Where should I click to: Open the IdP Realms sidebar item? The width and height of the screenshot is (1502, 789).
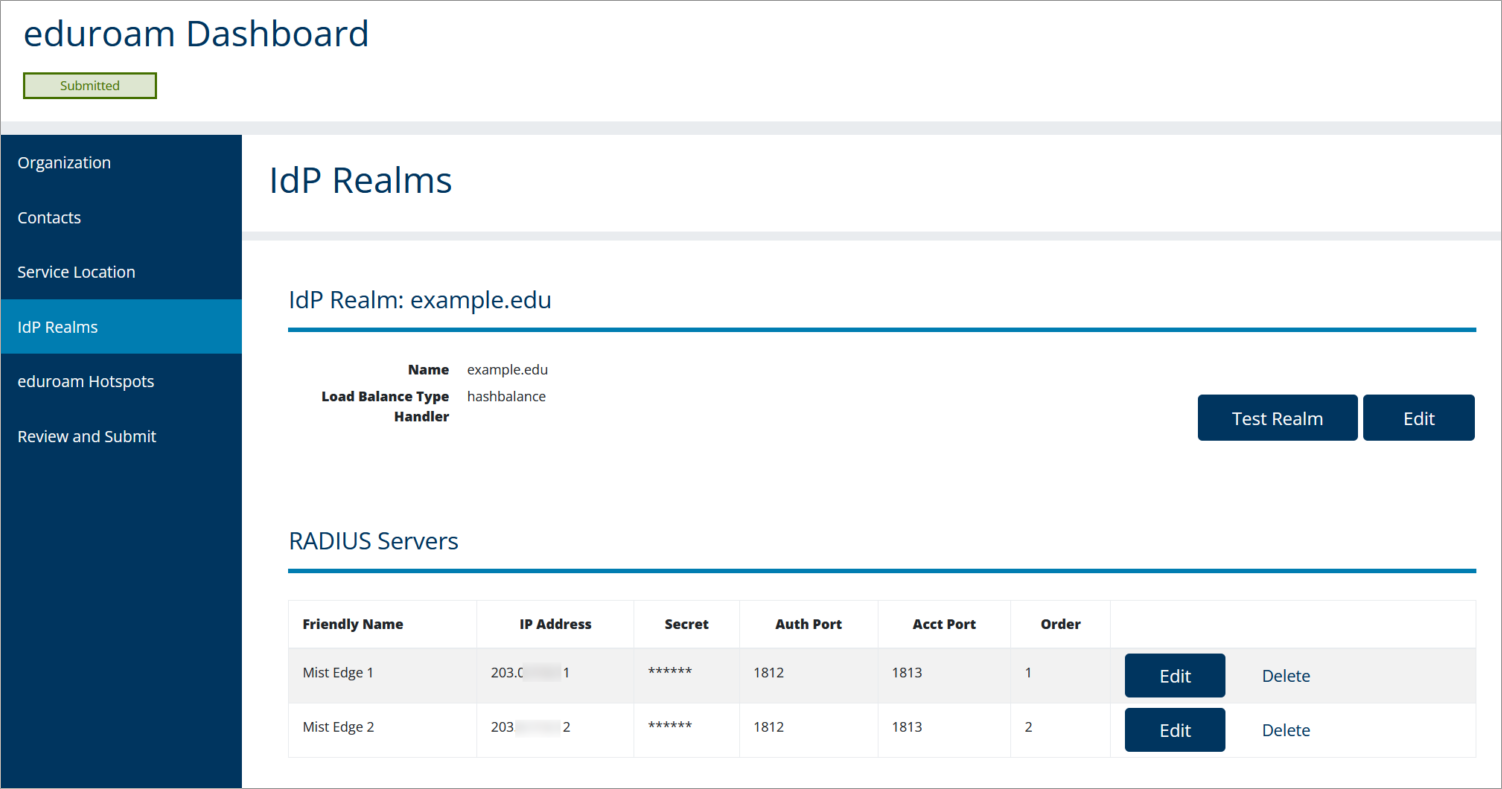[x=58, y=327]
